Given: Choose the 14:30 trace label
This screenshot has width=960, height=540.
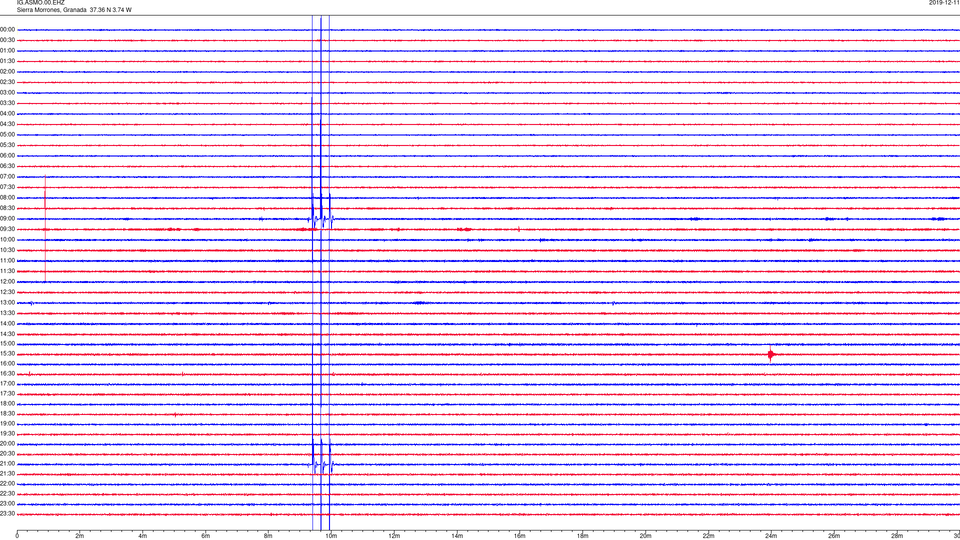Looking at the screenshot, I should pyautogui.click(x=7, y=334).
